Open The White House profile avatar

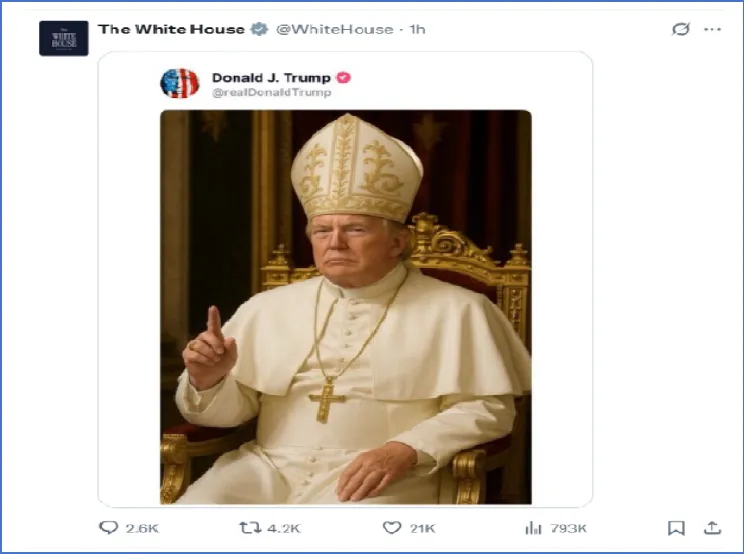64,38
